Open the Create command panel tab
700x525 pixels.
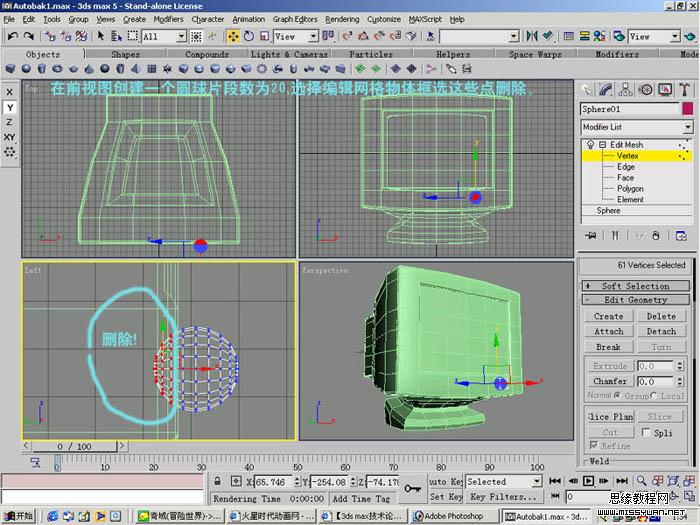587,90
